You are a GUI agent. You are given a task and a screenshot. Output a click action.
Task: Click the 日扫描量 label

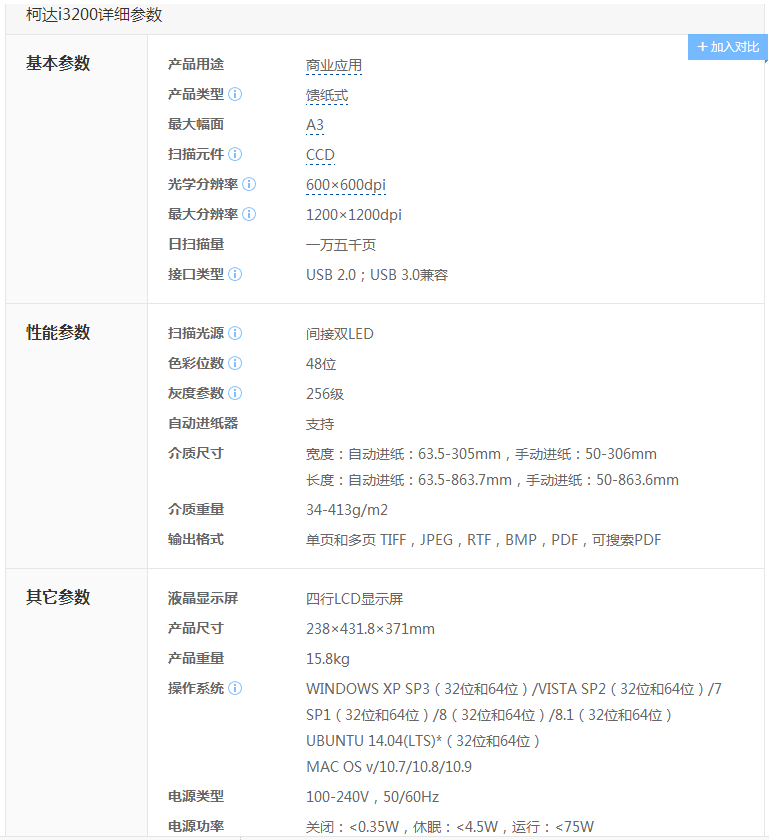tap(196, 244)
